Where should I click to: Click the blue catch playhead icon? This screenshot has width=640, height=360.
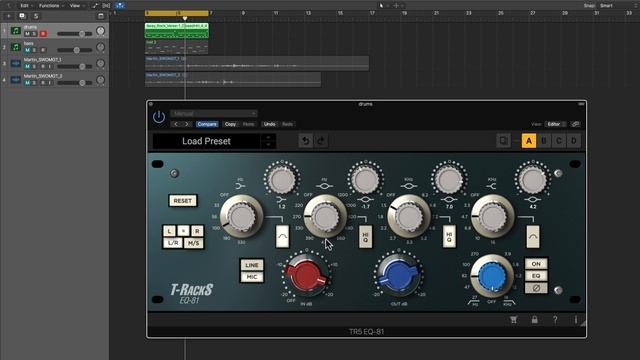[120, 6]
